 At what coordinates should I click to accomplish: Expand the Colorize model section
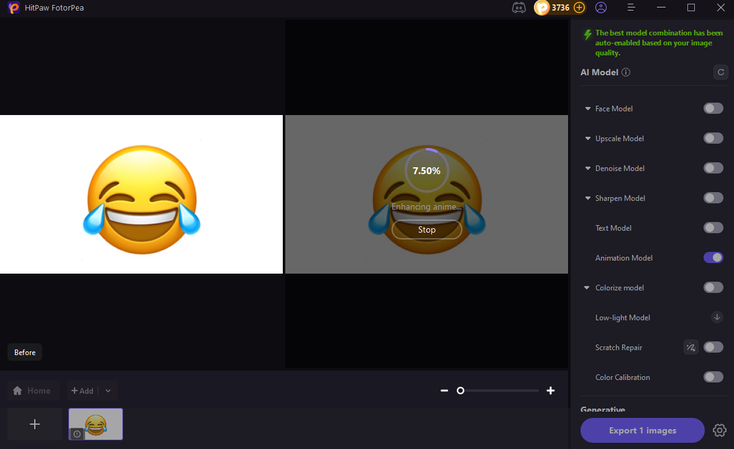[587, 288]
